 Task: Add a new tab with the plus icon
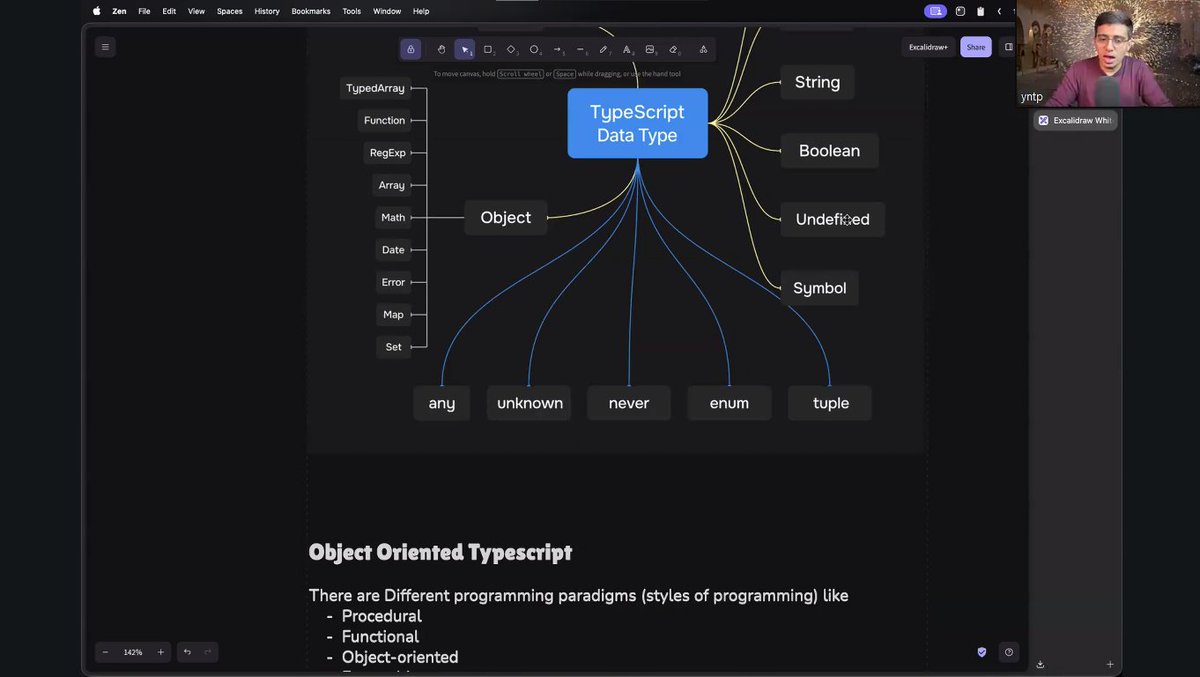pyautogui.click(x=1110, y=664)
